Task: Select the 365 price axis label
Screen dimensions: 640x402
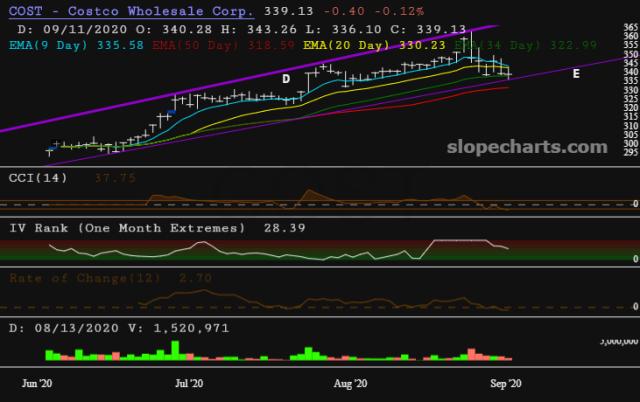Action: pyautogui.click(x=631, y=27)
